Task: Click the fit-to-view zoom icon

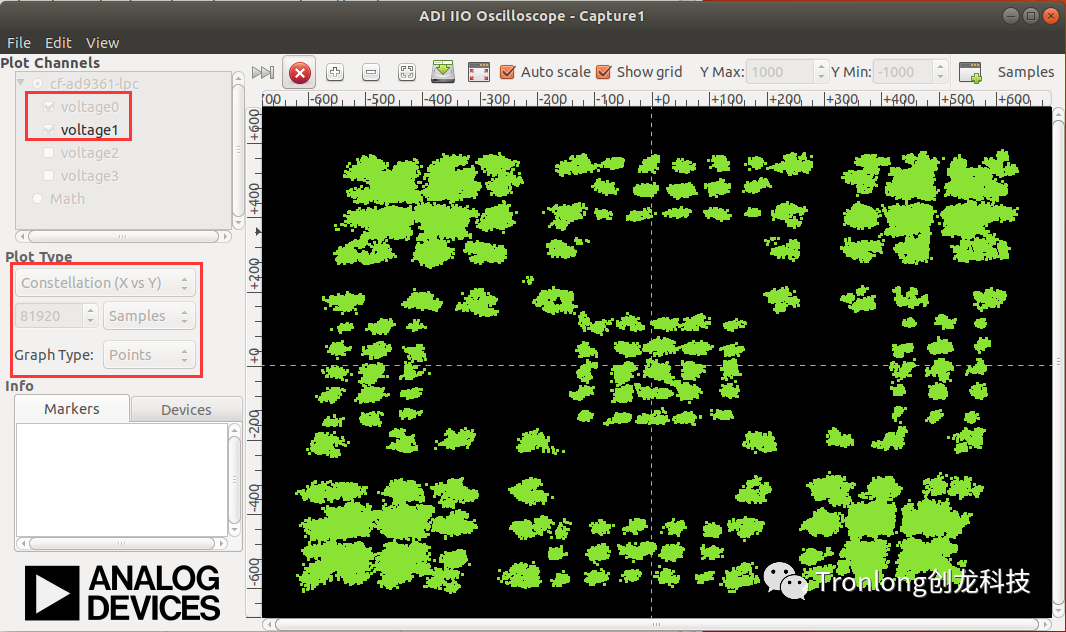Action: [x=406, y=71]
